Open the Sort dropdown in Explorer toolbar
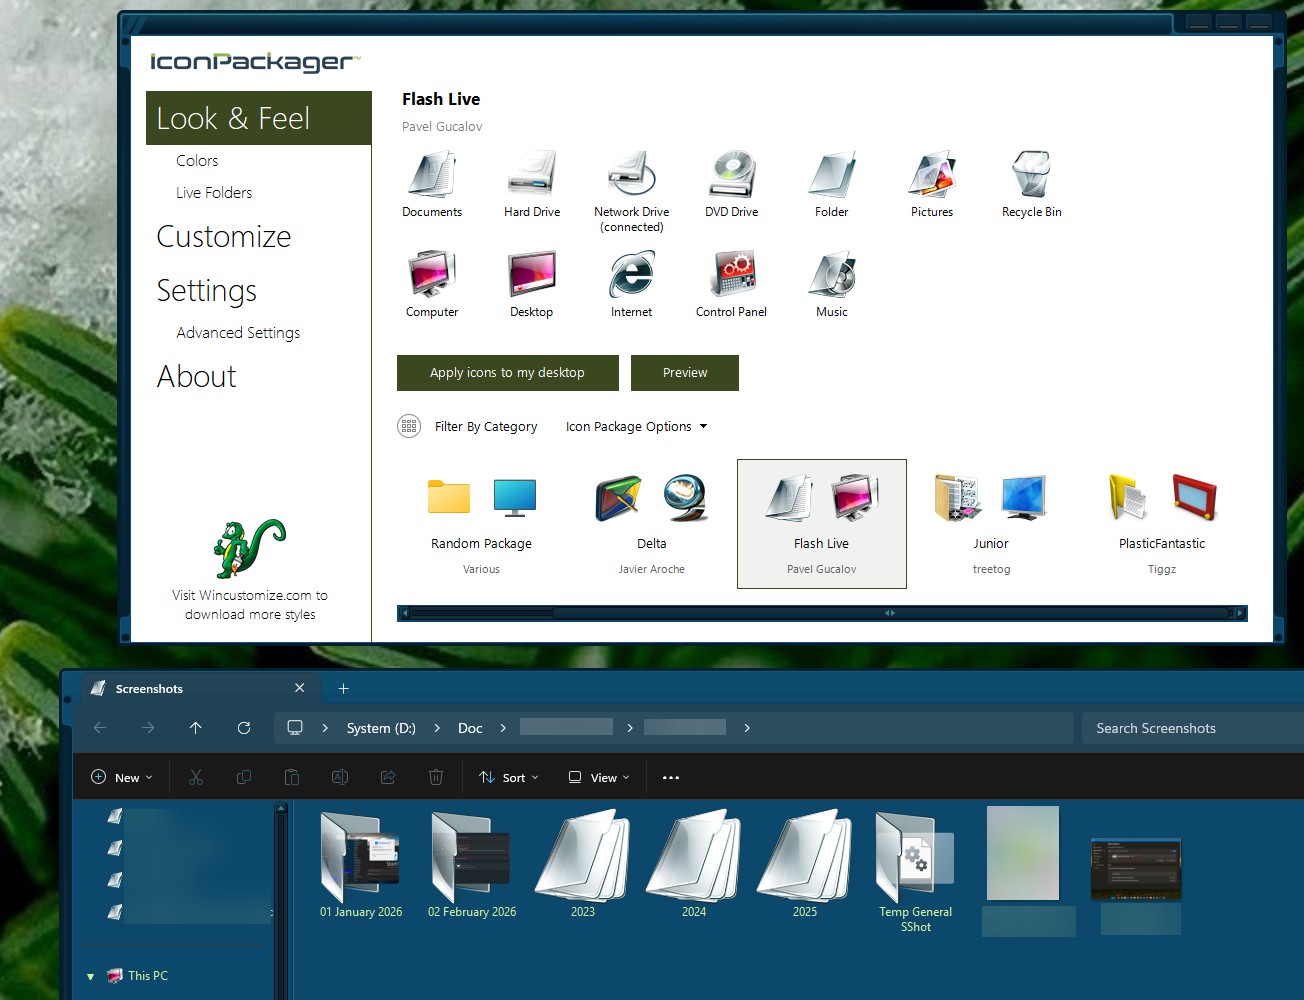1304x1000 pixels. 509,778
